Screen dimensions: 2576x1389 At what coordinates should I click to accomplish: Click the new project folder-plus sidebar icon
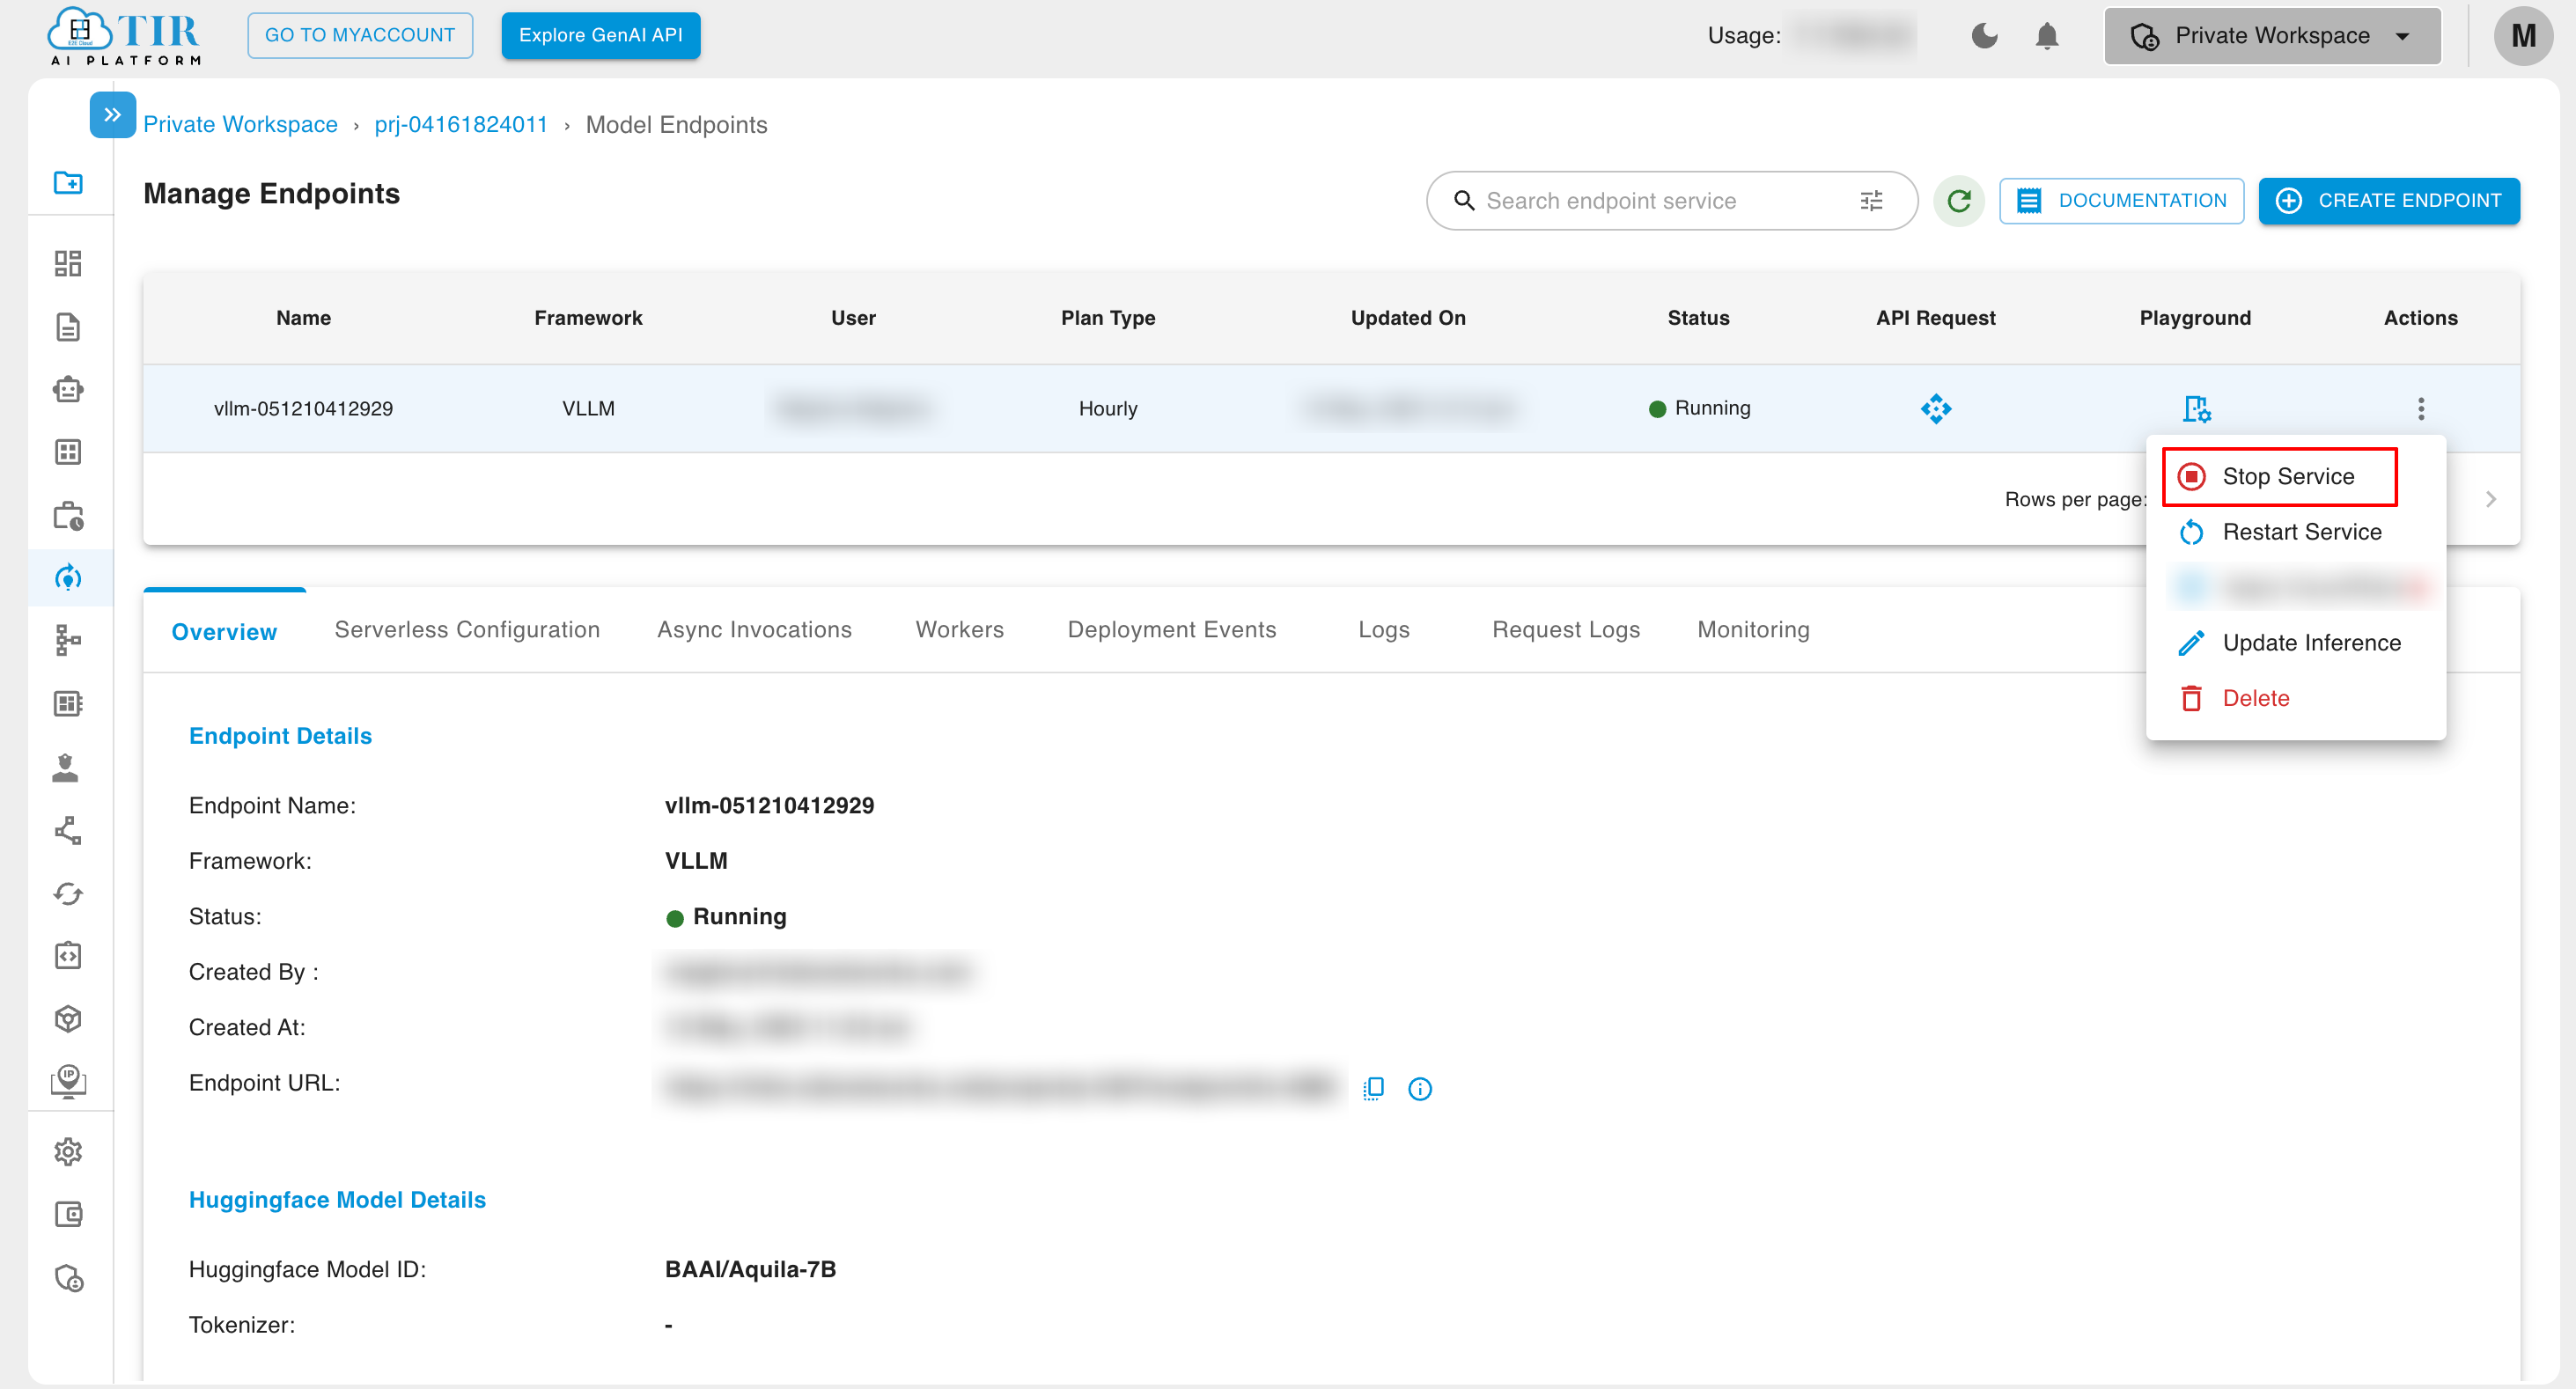coord(68,183)
